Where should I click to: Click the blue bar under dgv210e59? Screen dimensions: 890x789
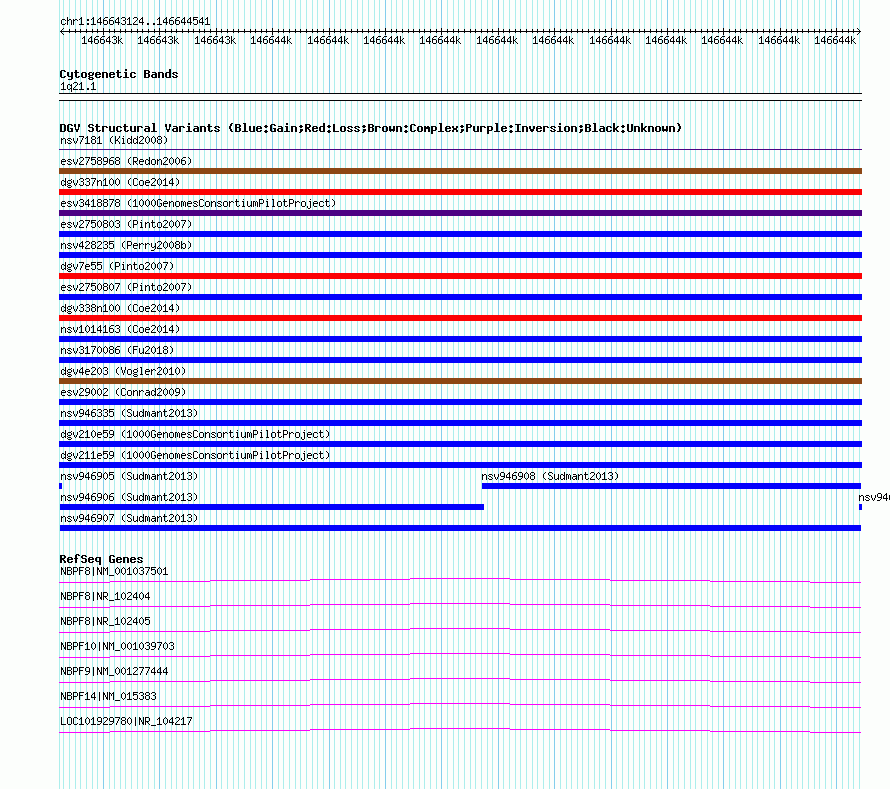460,444
